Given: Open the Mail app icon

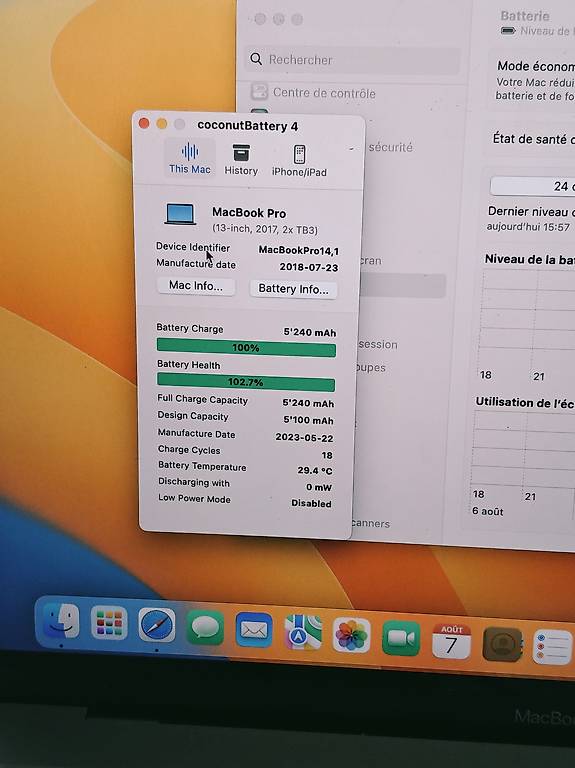Looking at the screenshot, I should click(x=254, y=630).
